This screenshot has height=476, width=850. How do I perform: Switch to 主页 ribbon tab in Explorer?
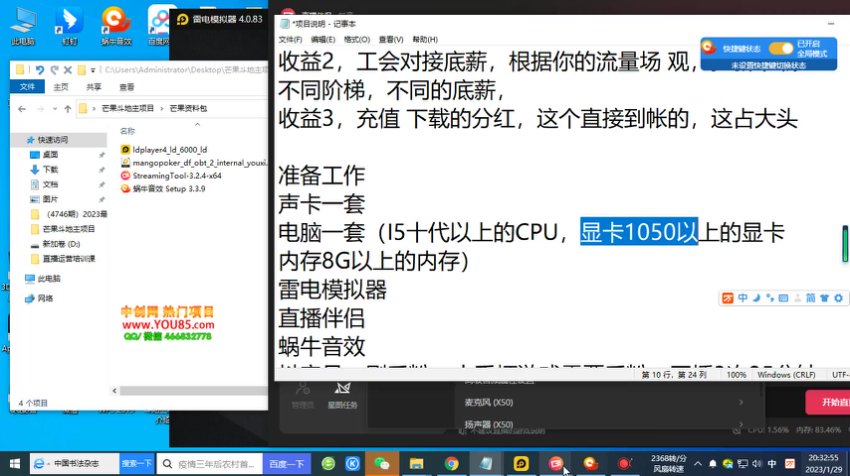61,87
